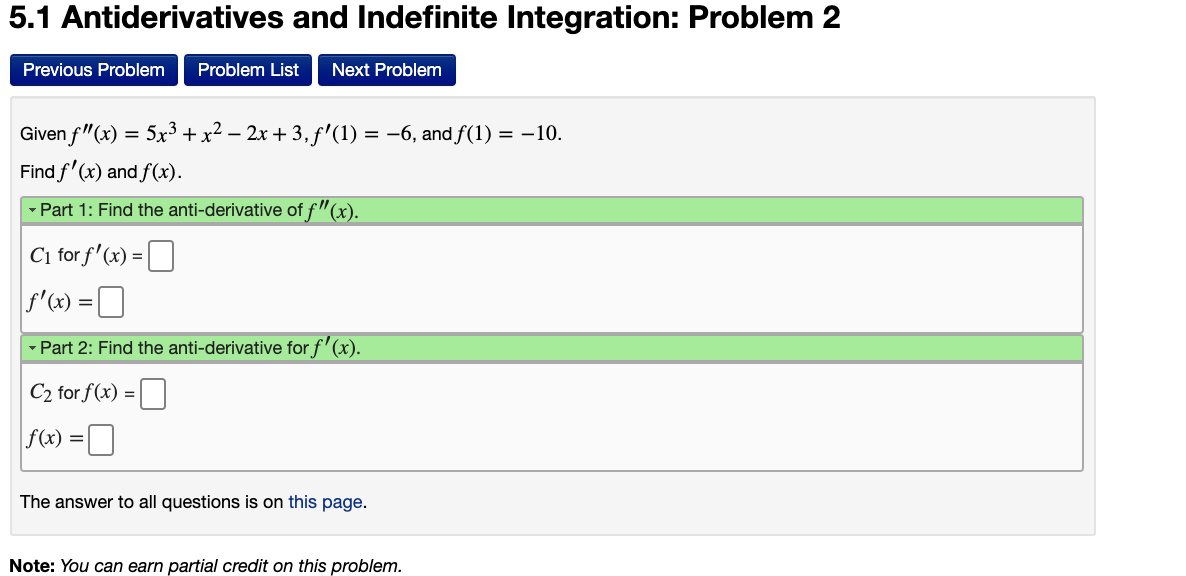Click the disclosure triangle on Part 1 header
The width and height of the screenshot is (1186, 576).
tap(31, 210)
